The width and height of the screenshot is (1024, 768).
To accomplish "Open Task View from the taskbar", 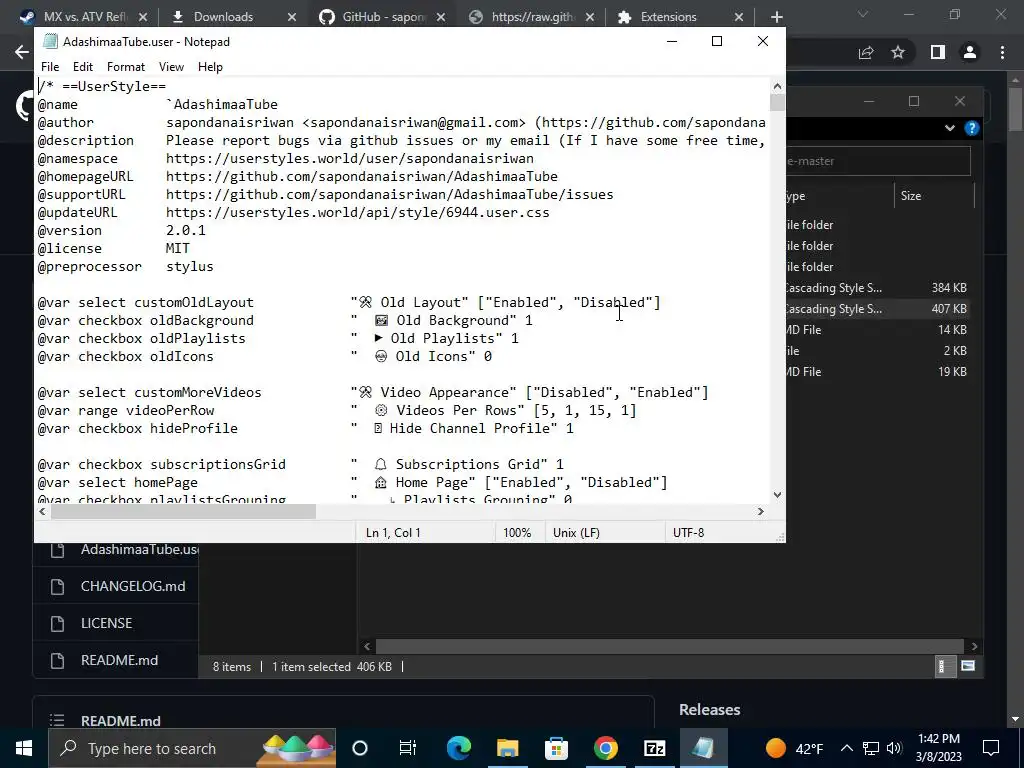I will click(x=408, y=748).
